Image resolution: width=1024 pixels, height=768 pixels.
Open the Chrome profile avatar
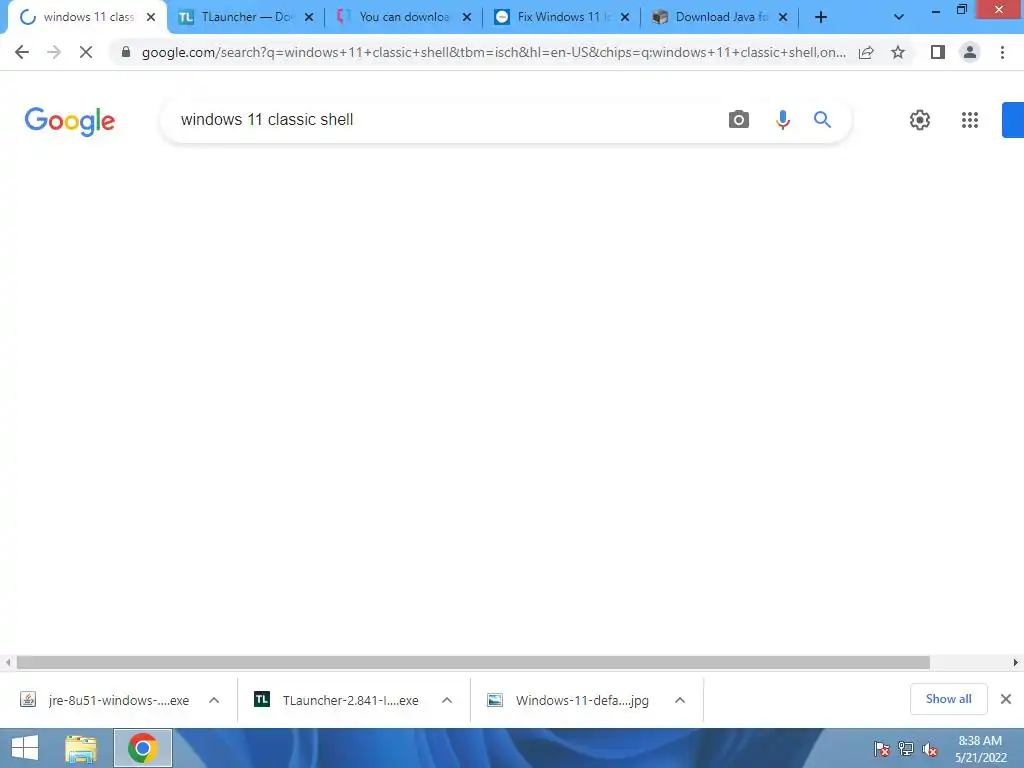point(970,52)
